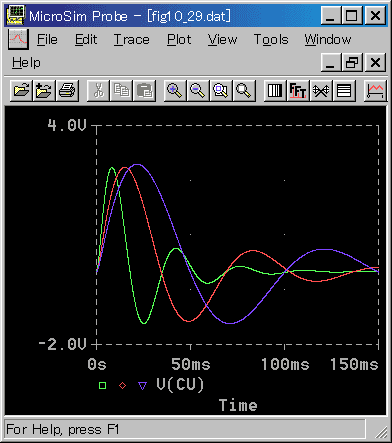Expand the Window menu
392x443 pixels.
pos(328,40)
